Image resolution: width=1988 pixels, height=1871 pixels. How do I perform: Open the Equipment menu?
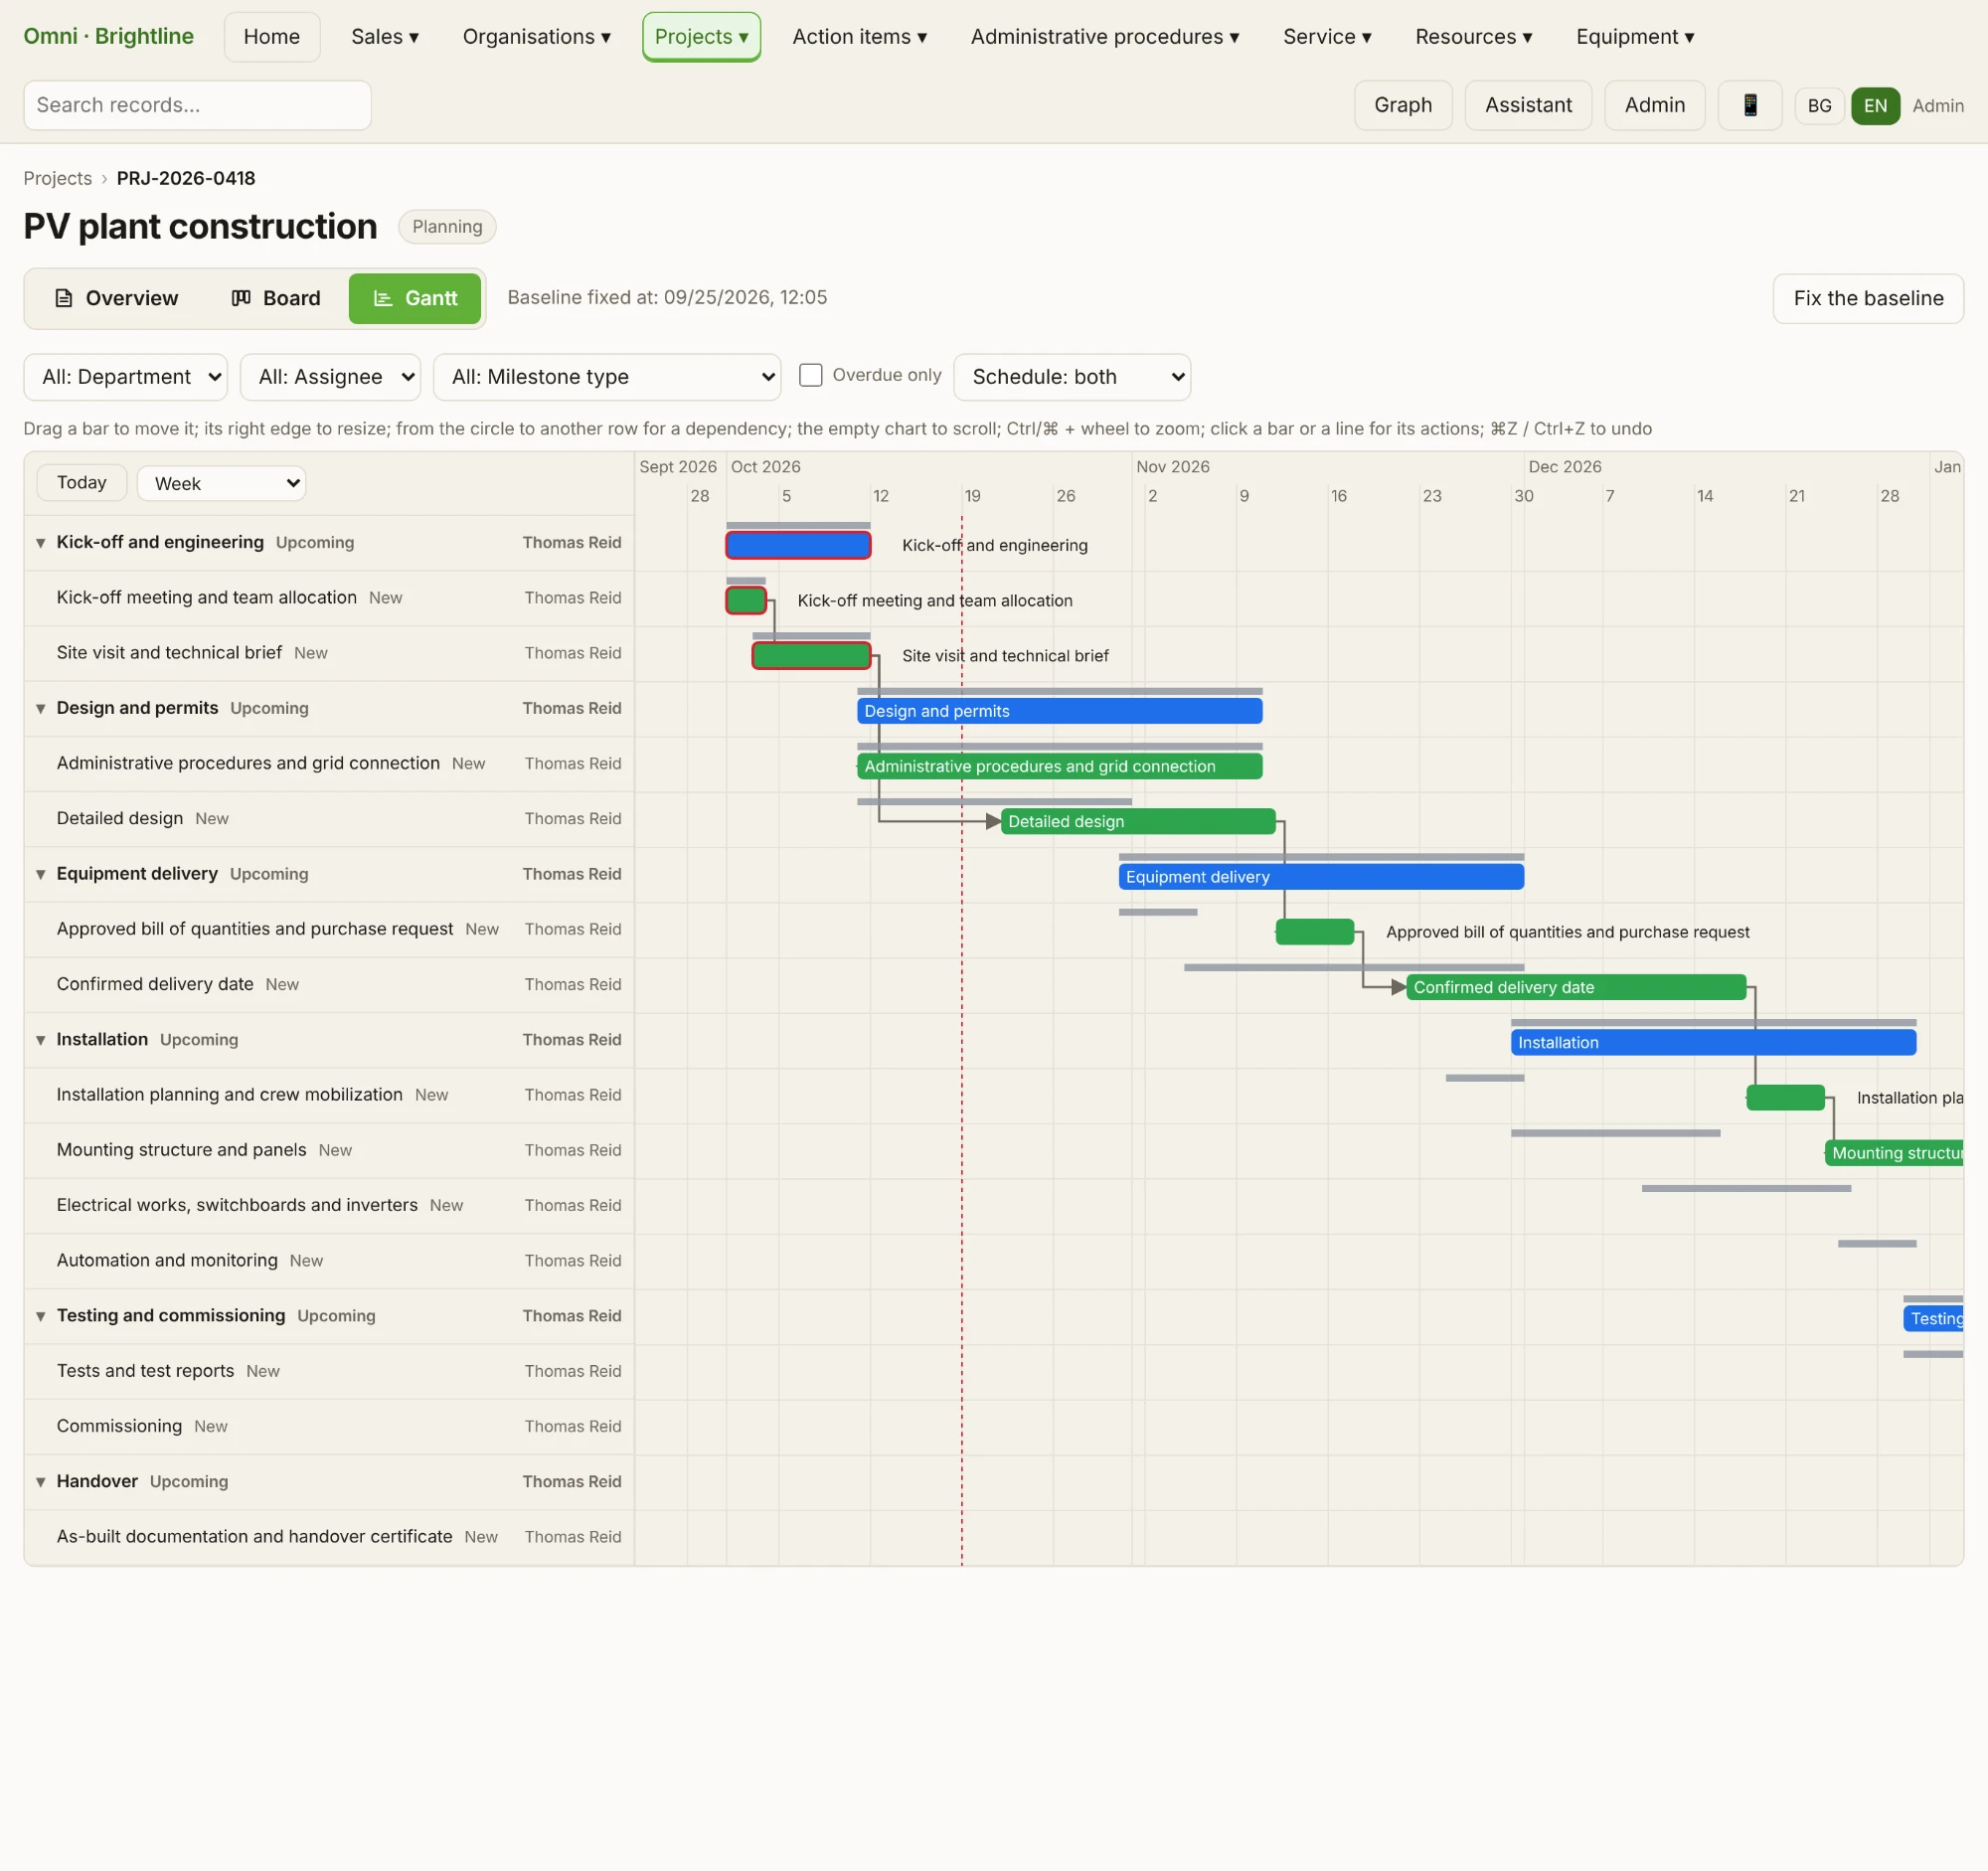coord(1635,37)
